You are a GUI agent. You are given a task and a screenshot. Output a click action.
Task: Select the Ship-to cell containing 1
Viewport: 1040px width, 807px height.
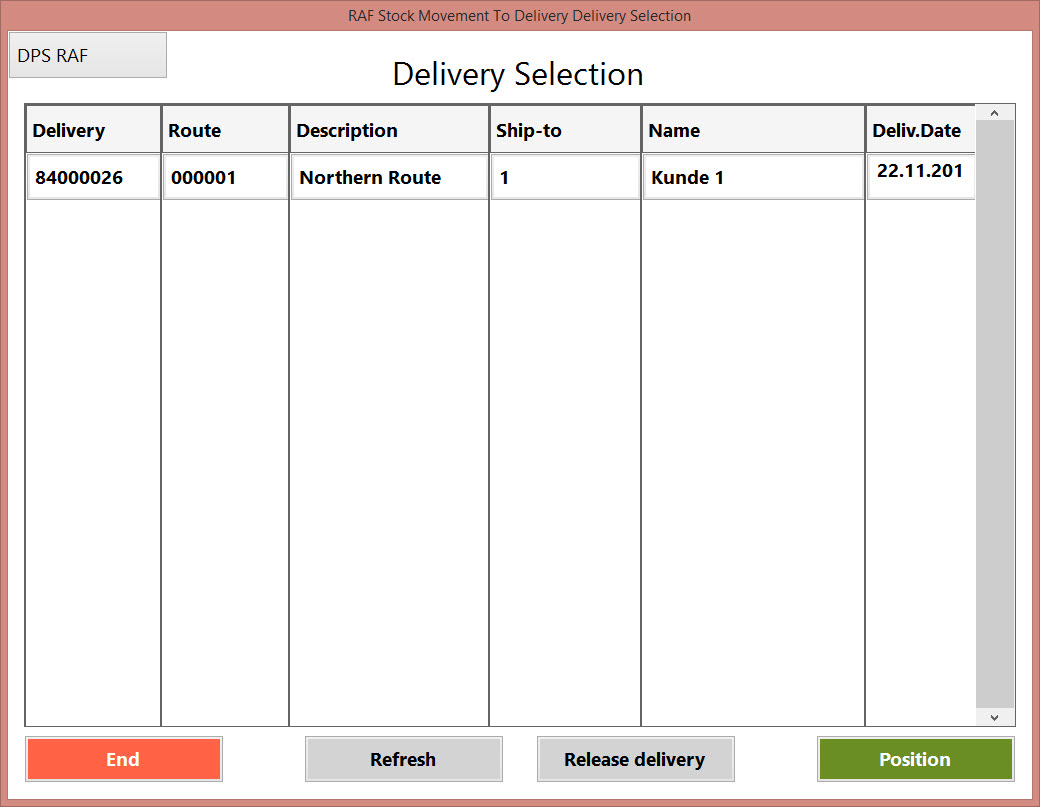tap(565, 178)
